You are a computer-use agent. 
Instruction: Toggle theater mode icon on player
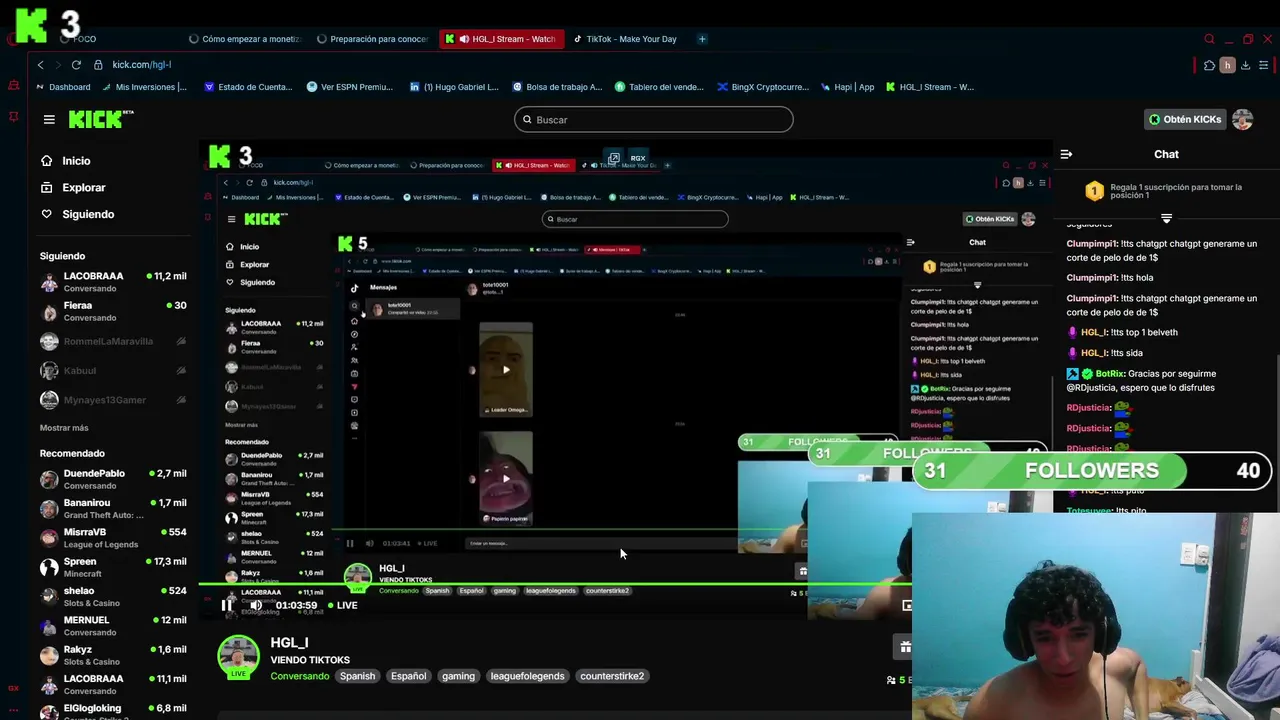pyautogui.click(x=906, y=605)
